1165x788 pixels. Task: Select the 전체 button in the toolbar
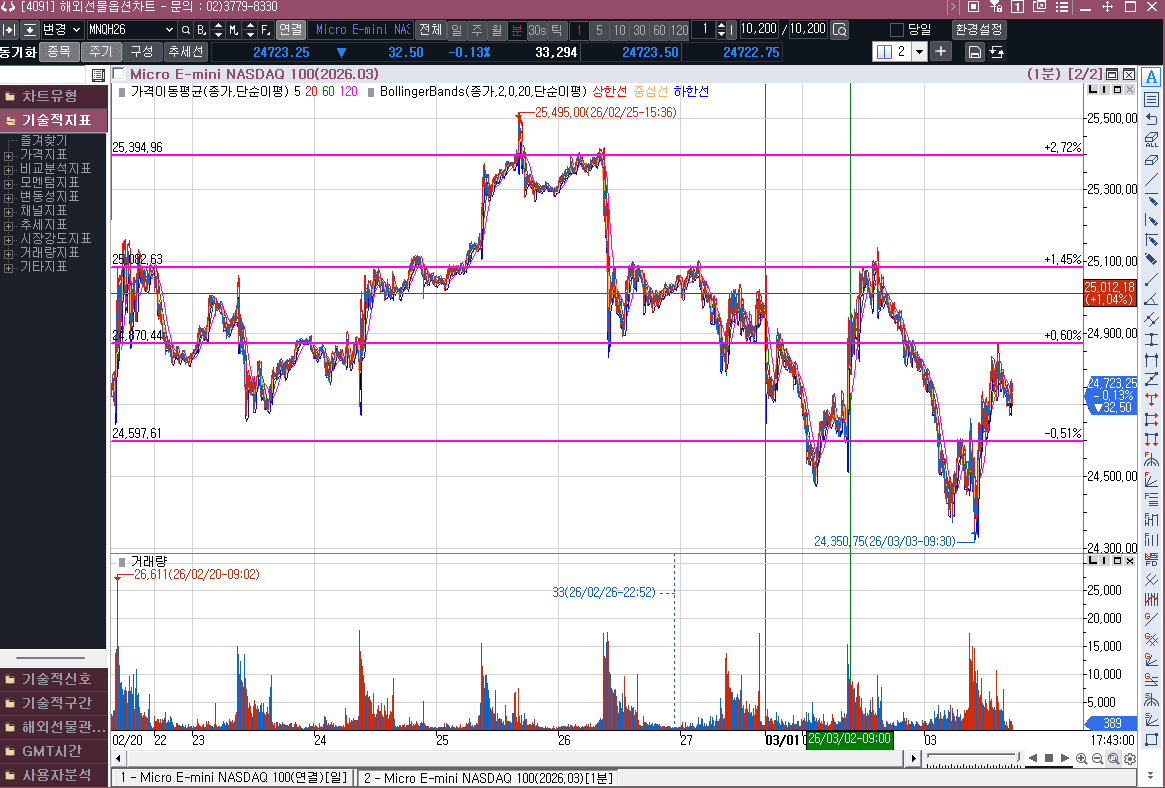pos(430,30)
